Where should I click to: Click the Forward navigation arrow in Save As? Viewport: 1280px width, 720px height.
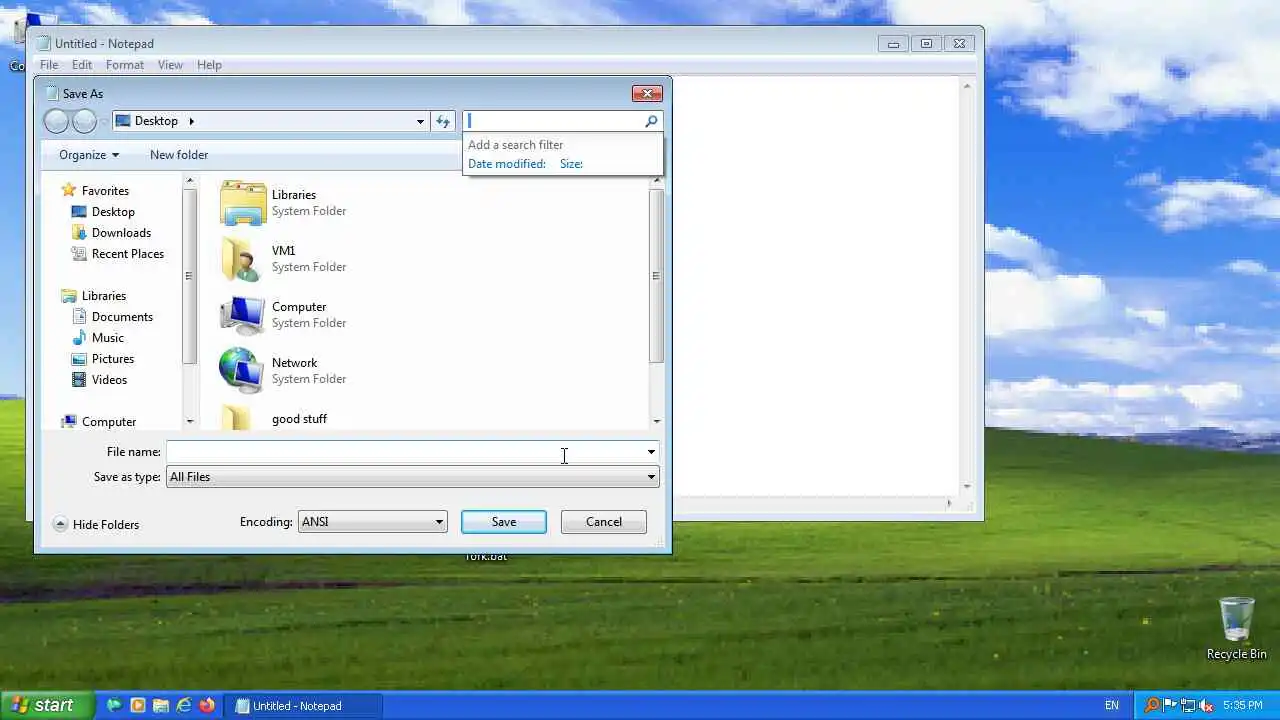(x=85, y=121)
